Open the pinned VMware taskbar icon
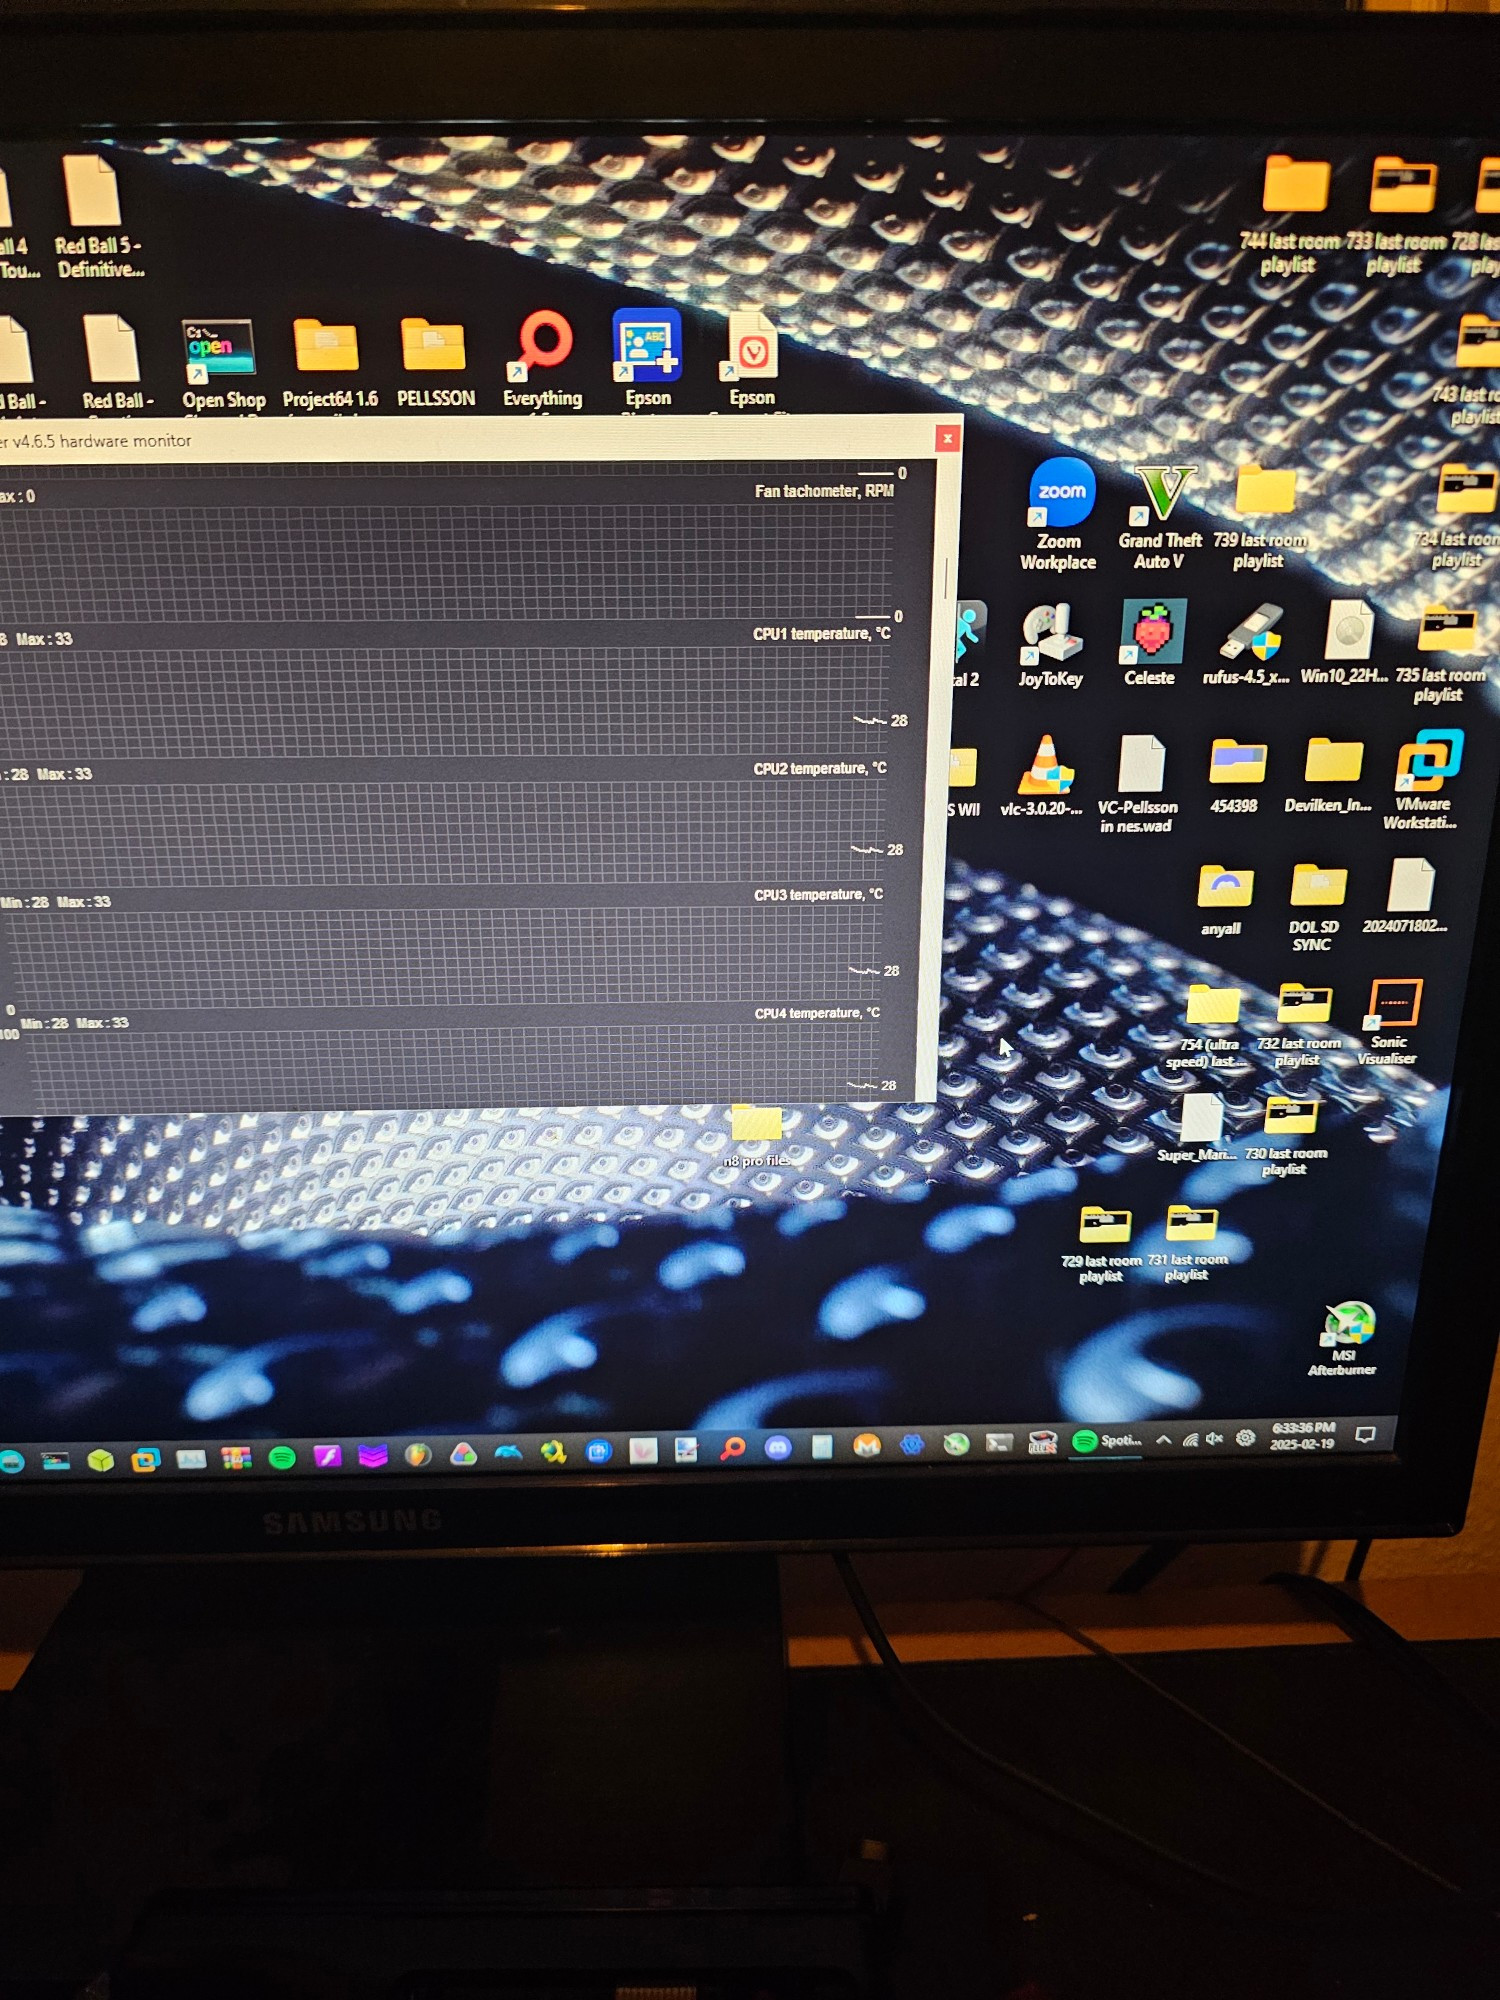Screen dimensions: 1500x2000 point(146,1460)
